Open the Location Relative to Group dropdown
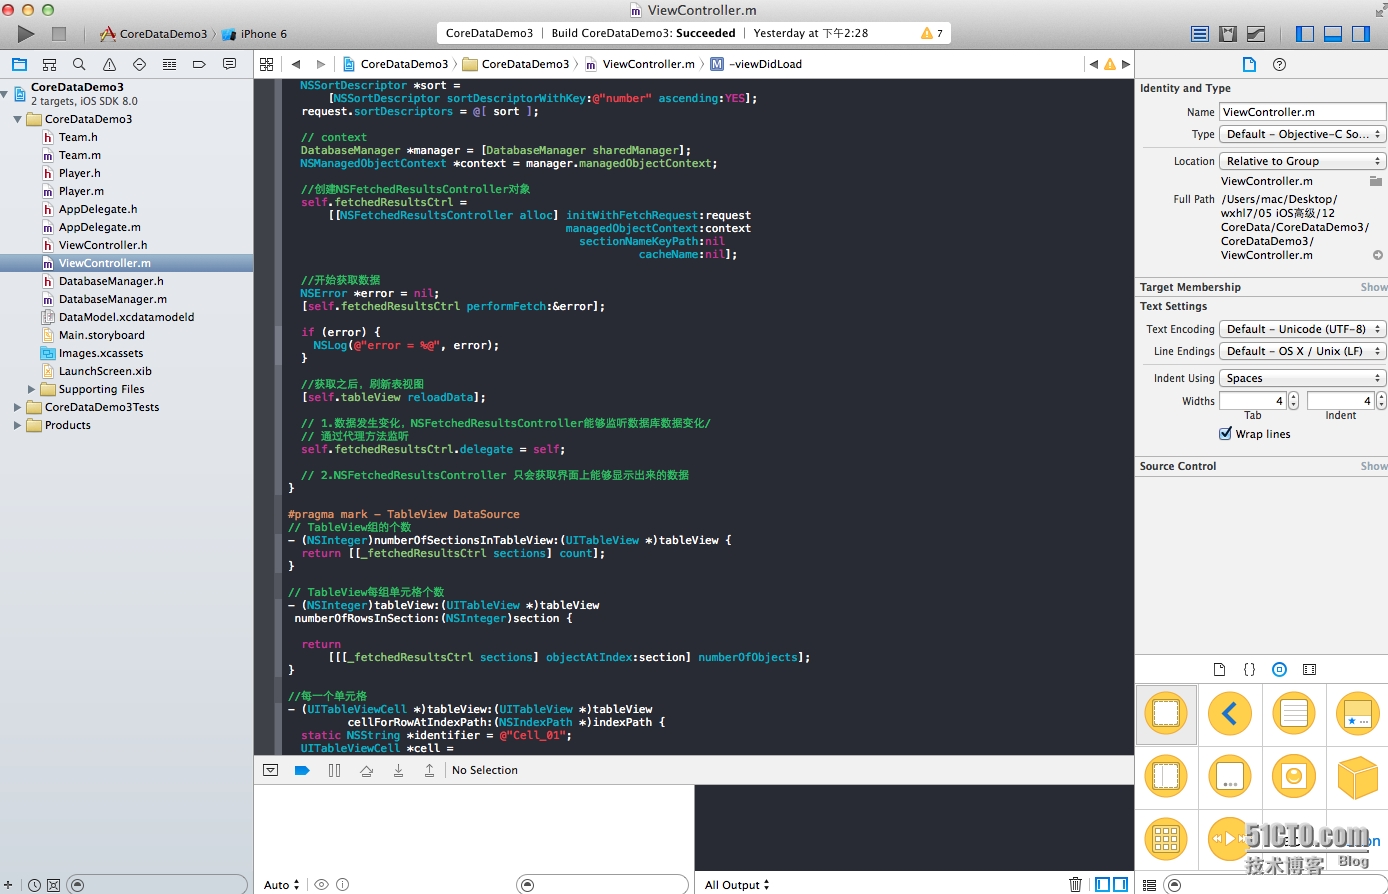 tap(1303, 161)
